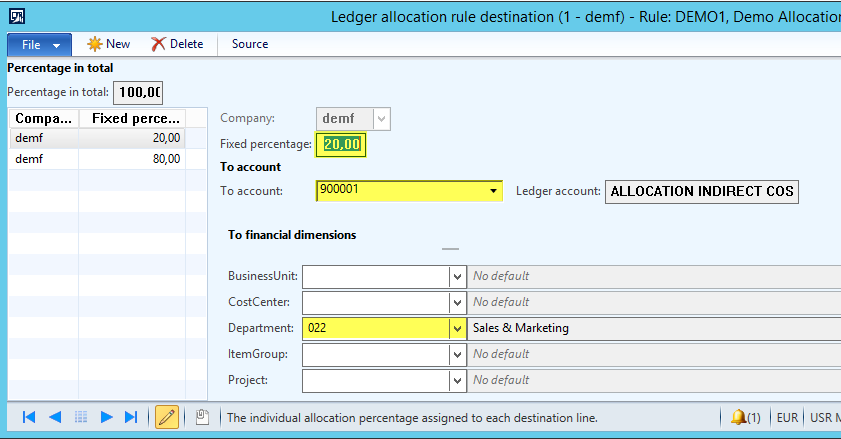Screen dimensions: 841x439
Task: Open the notifications bell in status bar
Action: coord(744,417)
